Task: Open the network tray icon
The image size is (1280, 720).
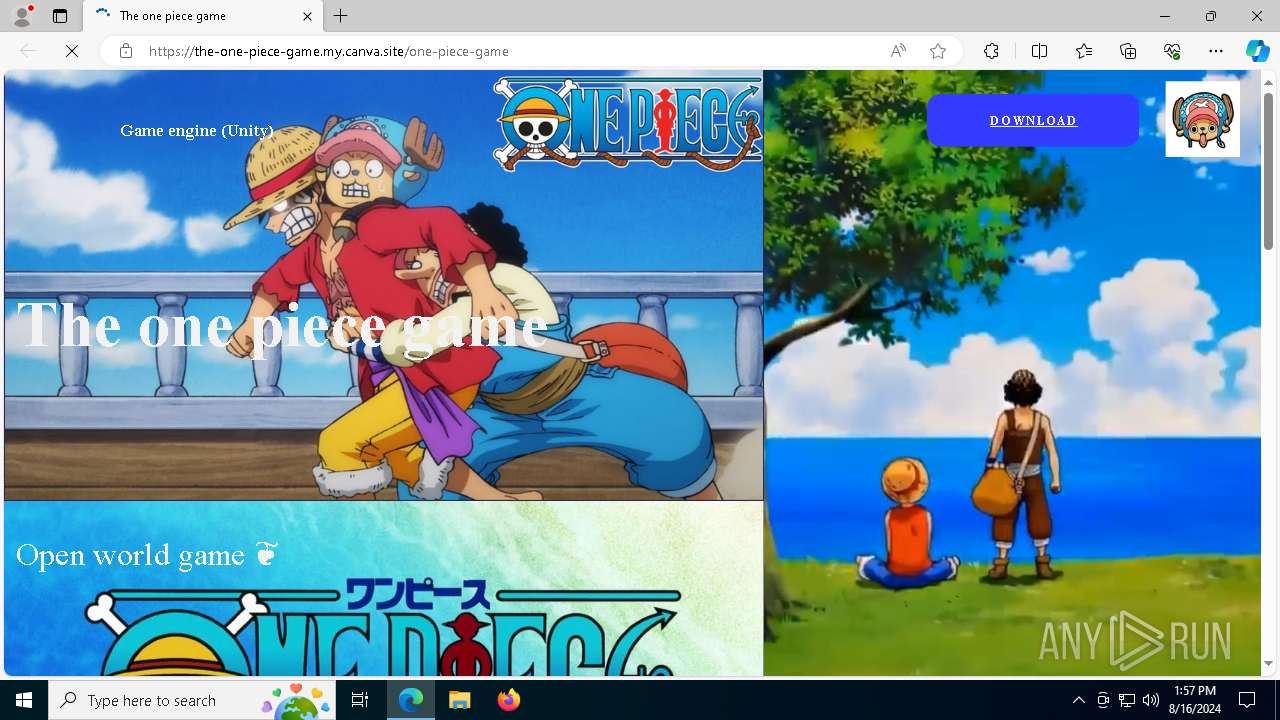Action: pos(1127,700)
